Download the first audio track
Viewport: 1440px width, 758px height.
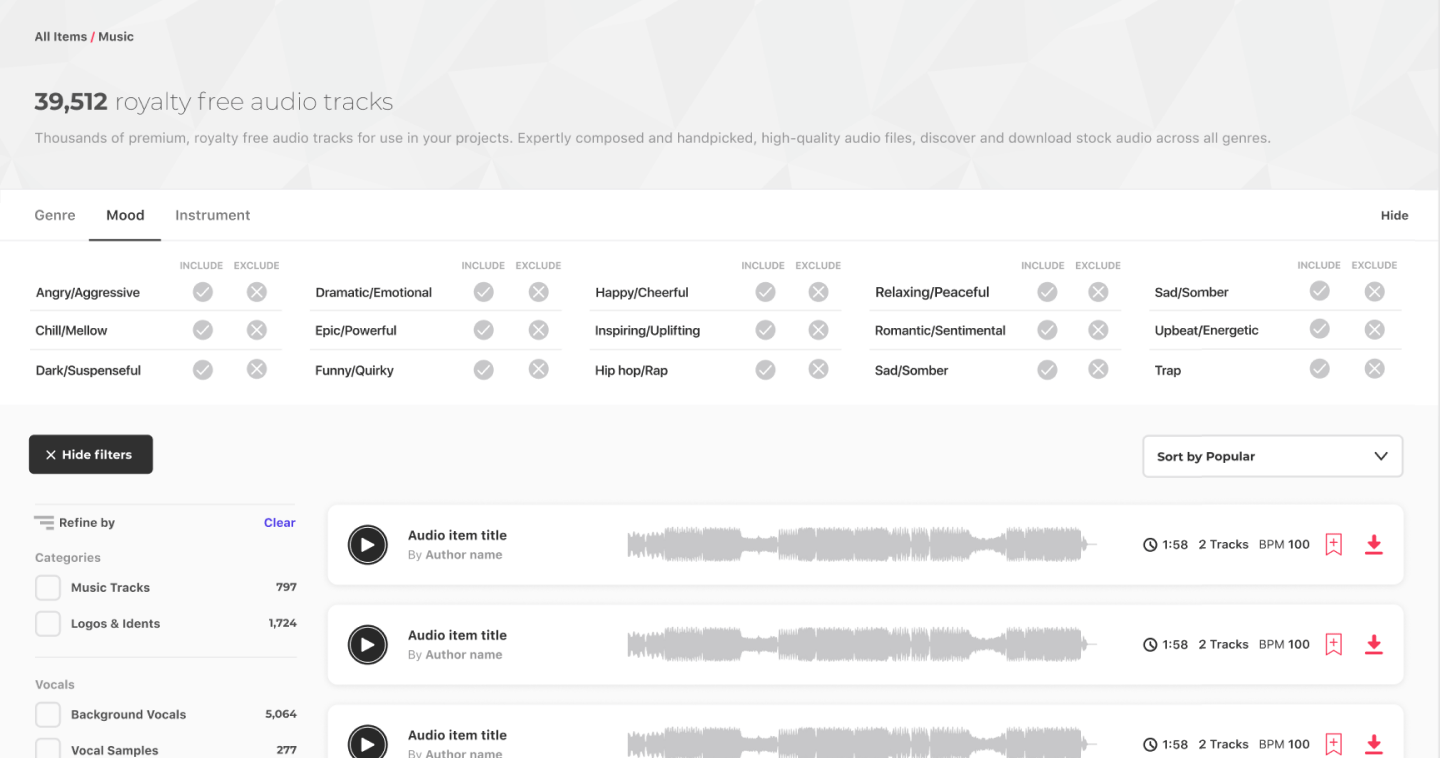(1374, 545)
